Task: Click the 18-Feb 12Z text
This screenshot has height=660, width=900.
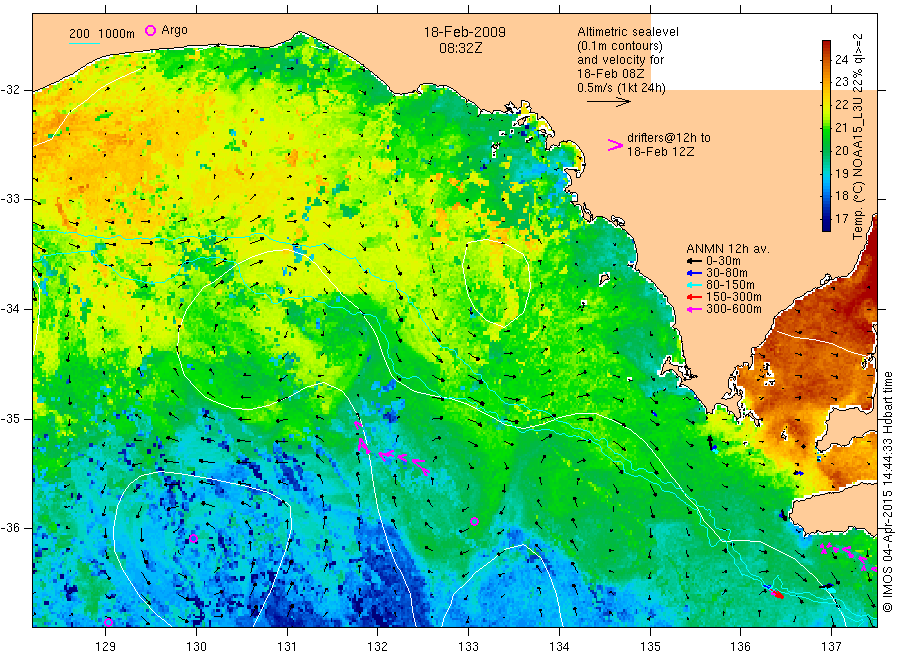Action: coord(660,152)
